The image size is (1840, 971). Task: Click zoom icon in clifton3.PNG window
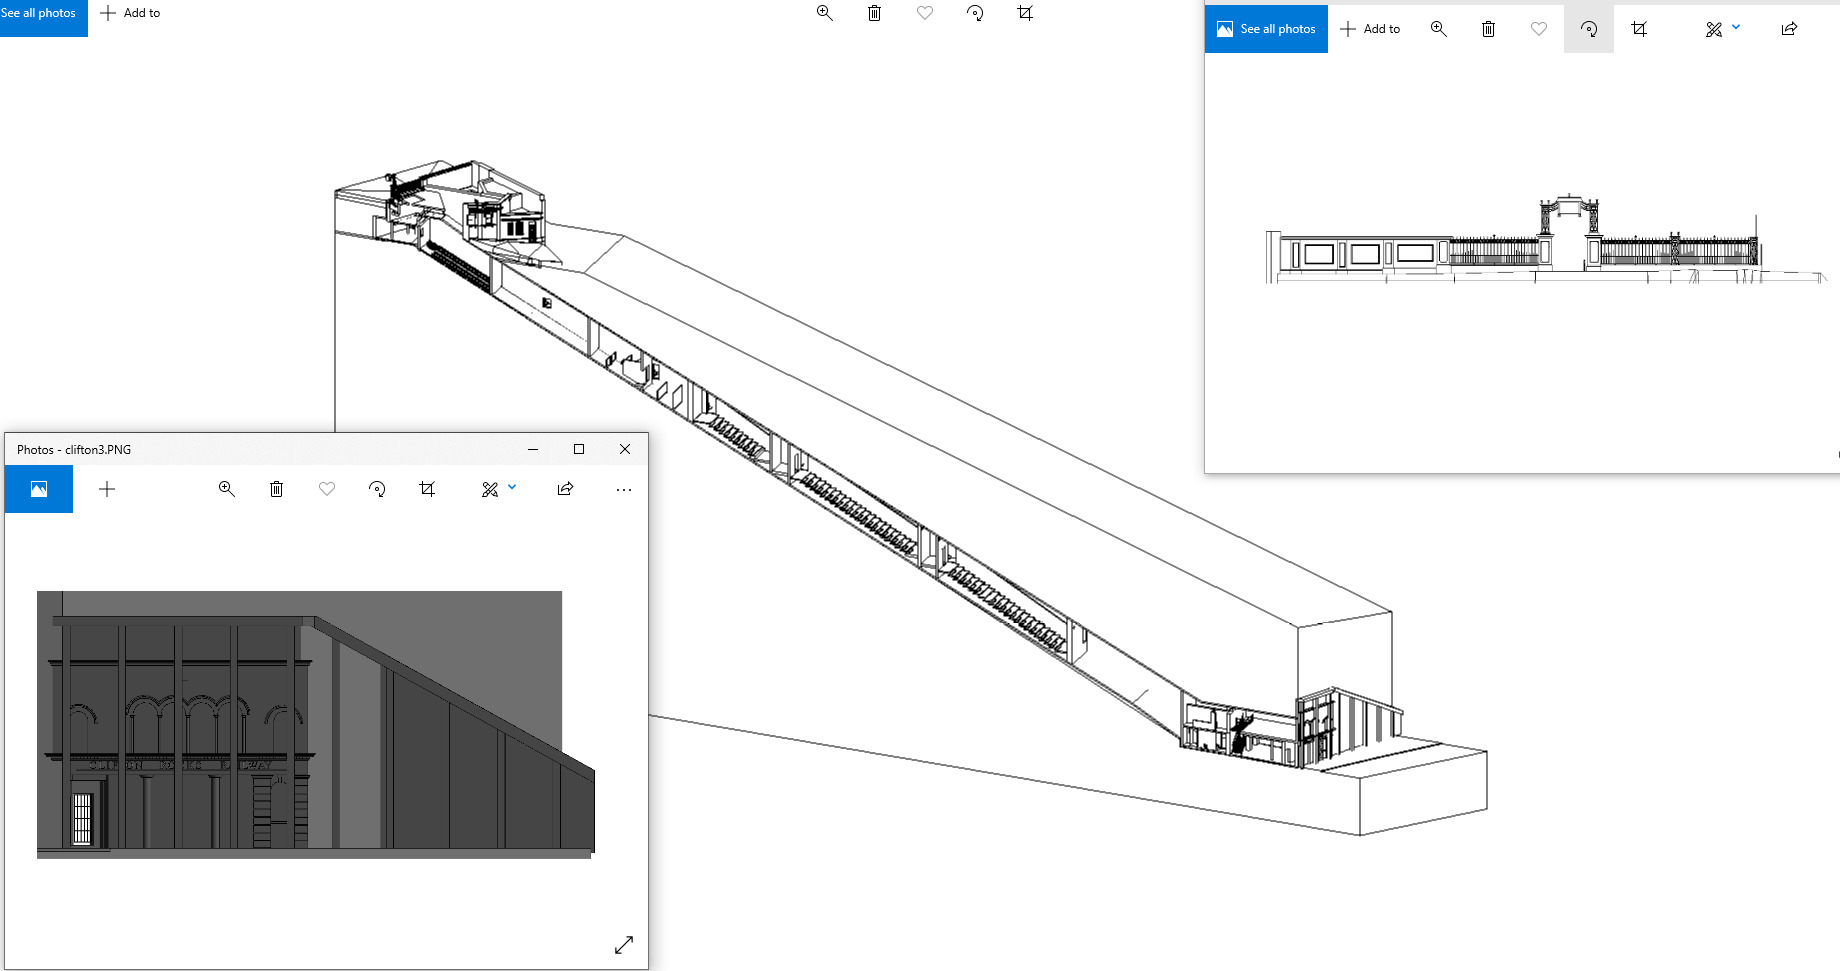click(x=227, y=489)
